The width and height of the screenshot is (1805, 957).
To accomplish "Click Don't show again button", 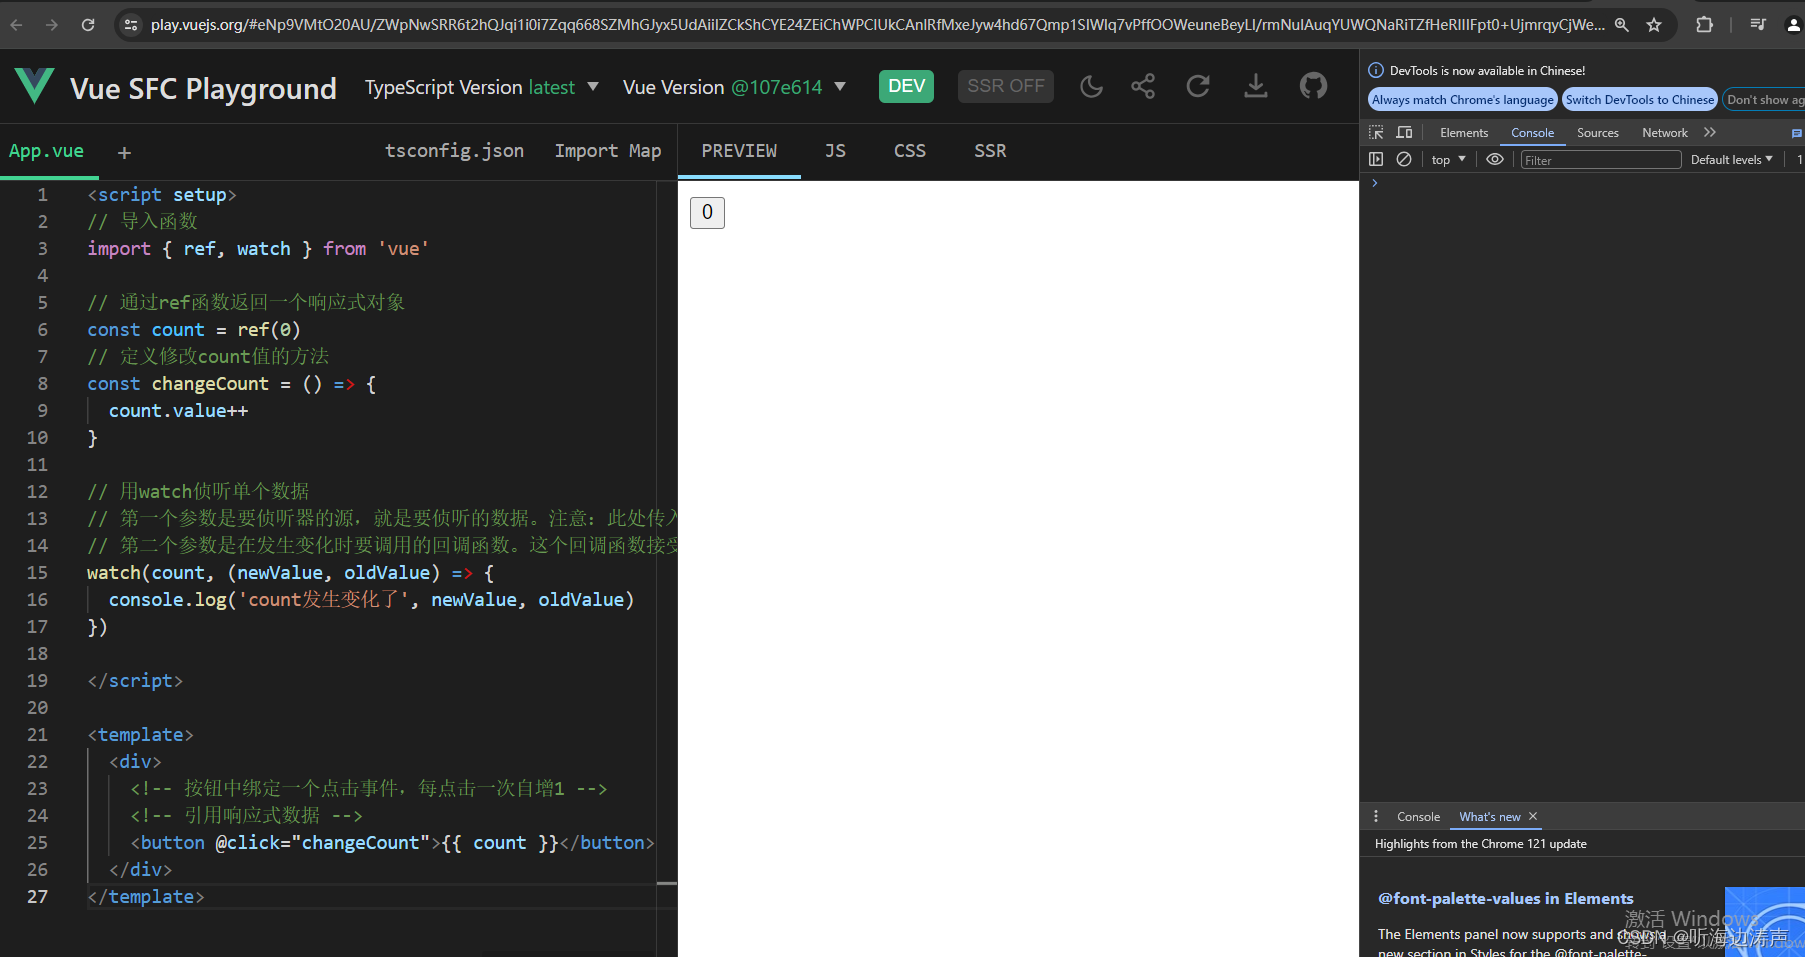I will coord(1765,99).
